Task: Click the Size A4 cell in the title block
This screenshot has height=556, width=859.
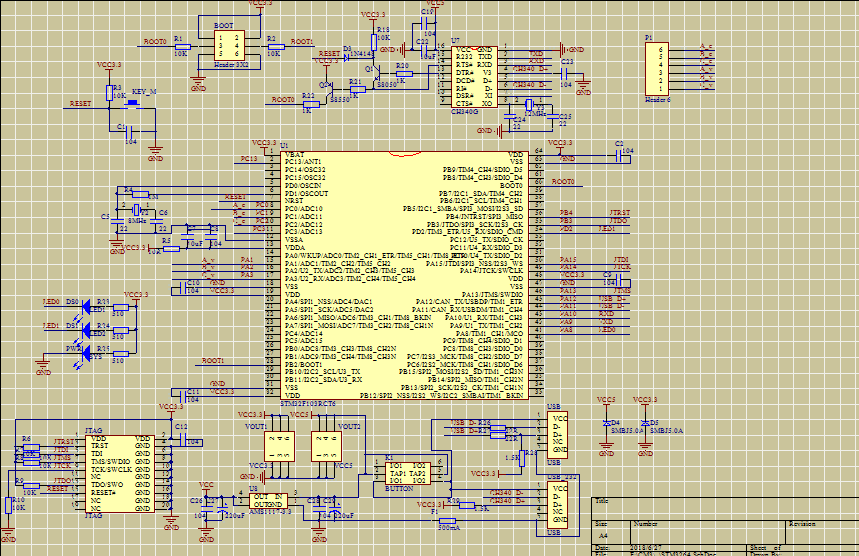Action: [612, 531]
